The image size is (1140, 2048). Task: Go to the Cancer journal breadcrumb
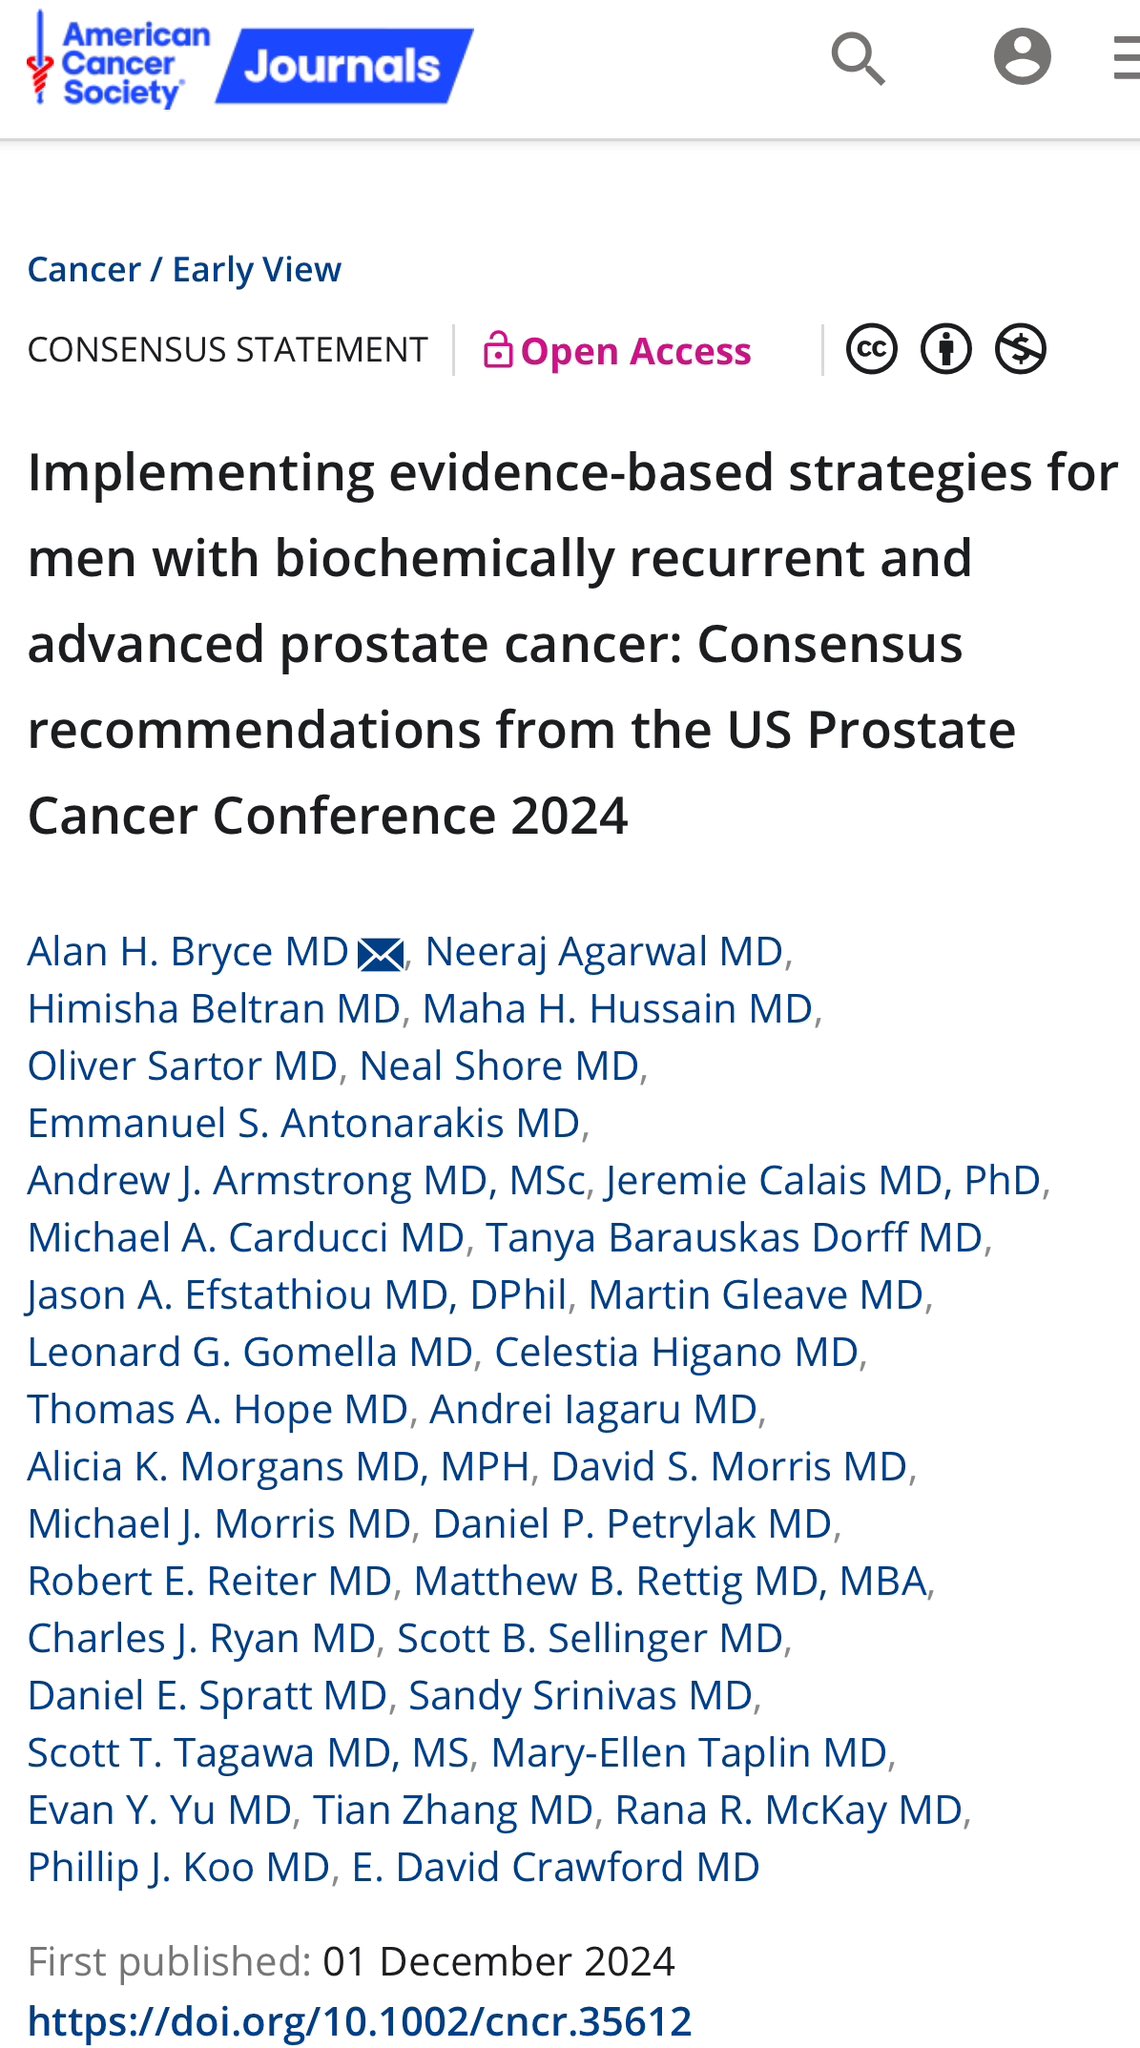click(84, 270)
